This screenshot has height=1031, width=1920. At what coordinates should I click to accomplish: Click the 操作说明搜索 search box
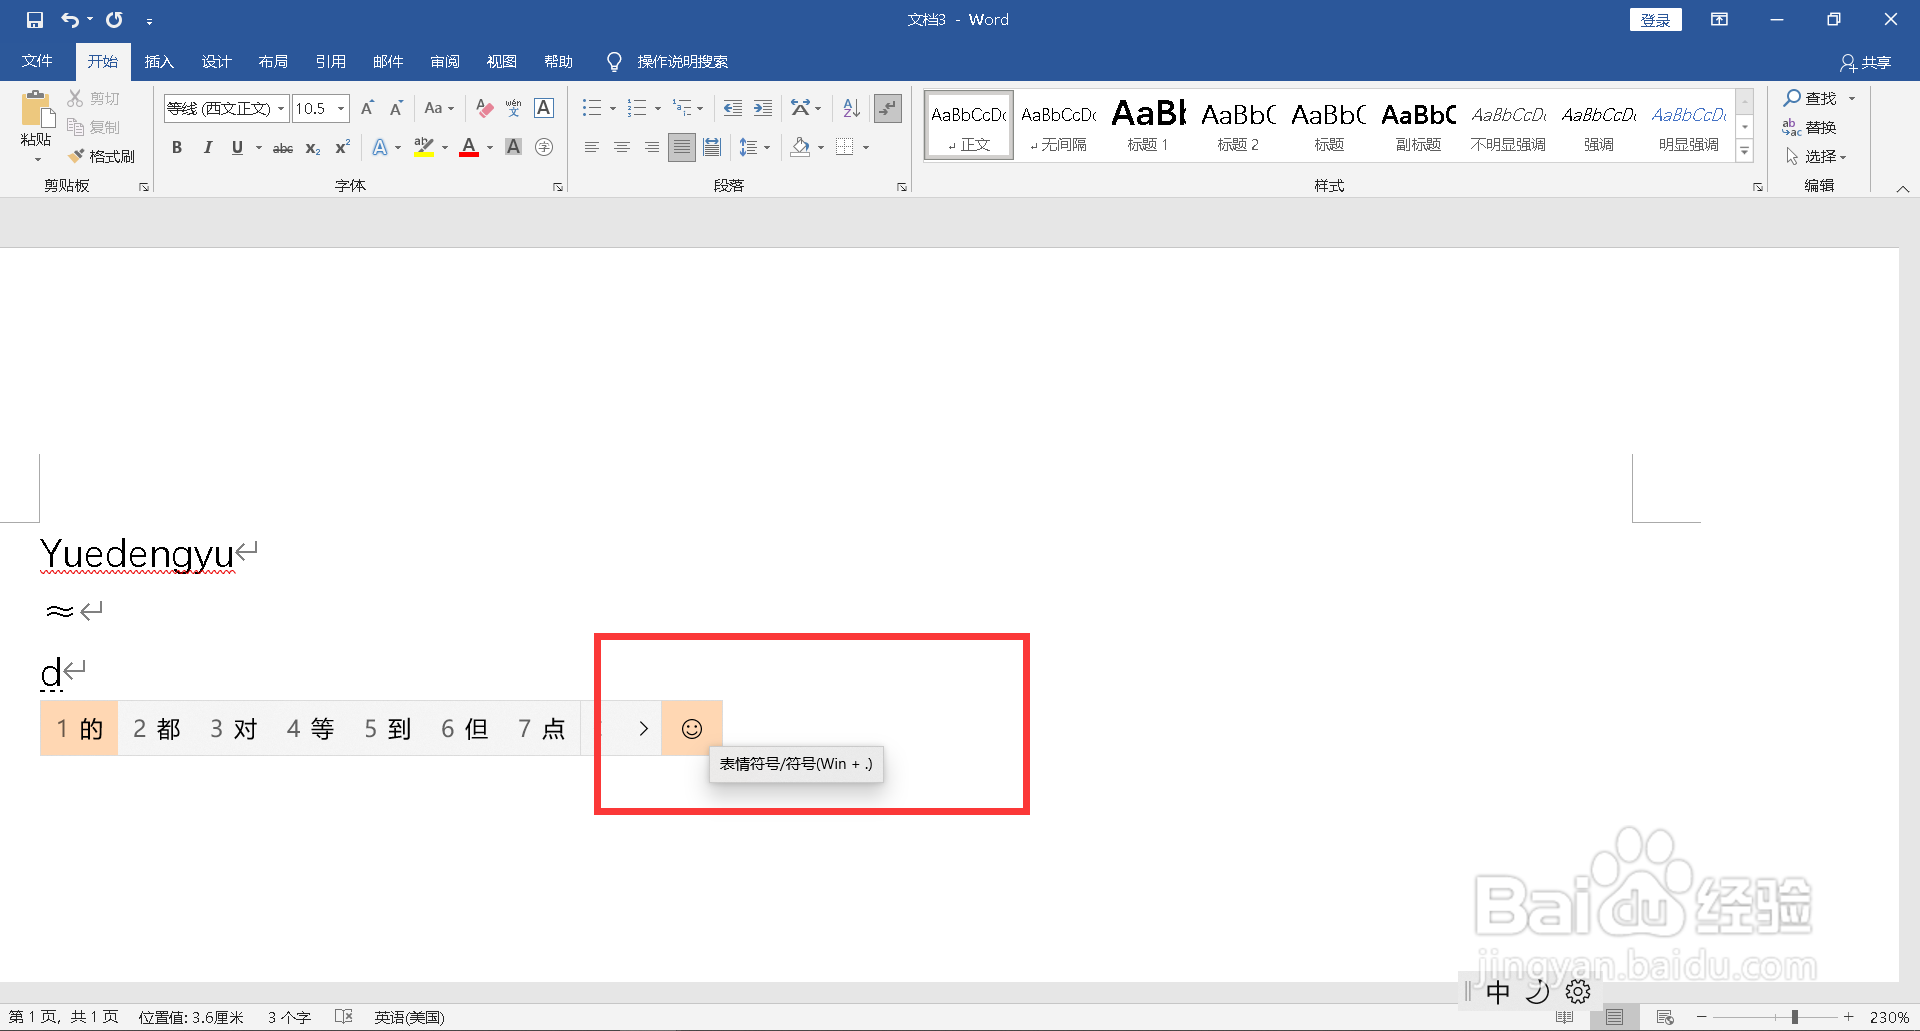683,62
